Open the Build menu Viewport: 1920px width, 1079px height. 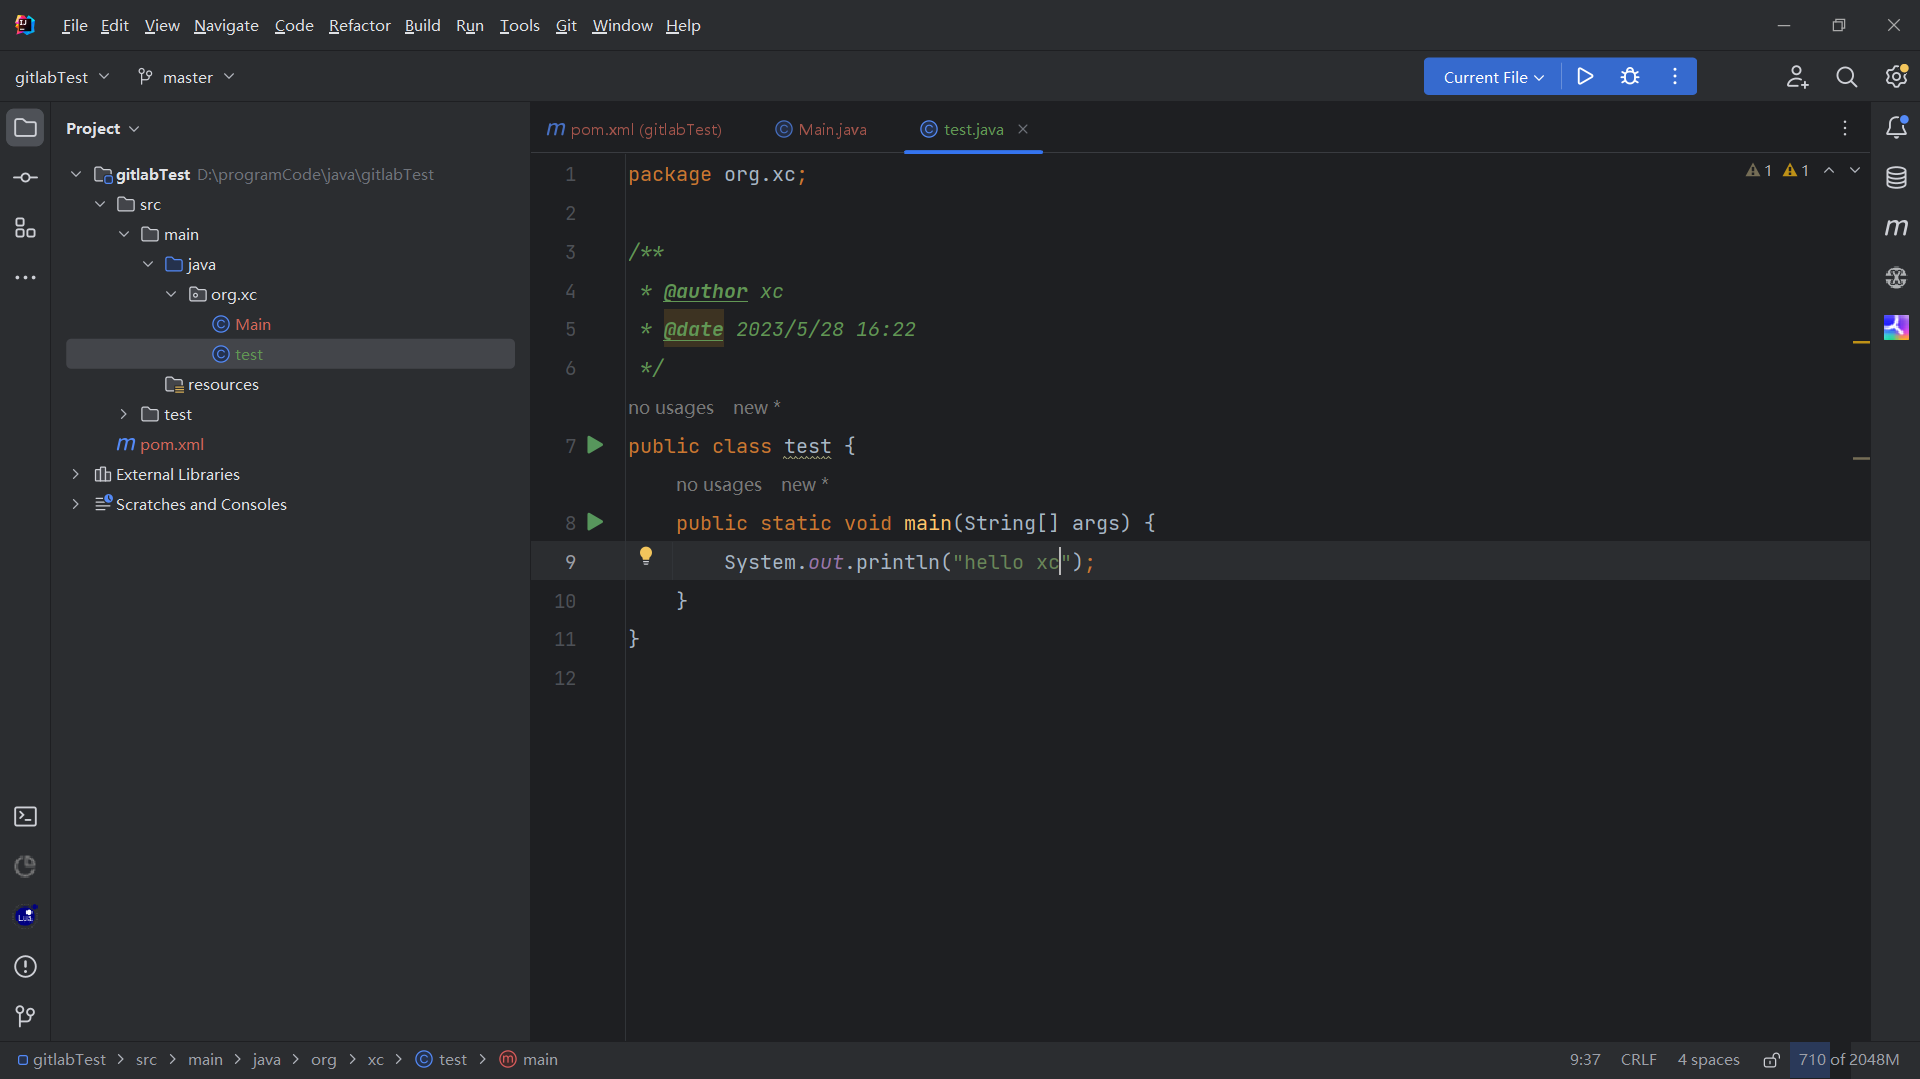[422, 25]
